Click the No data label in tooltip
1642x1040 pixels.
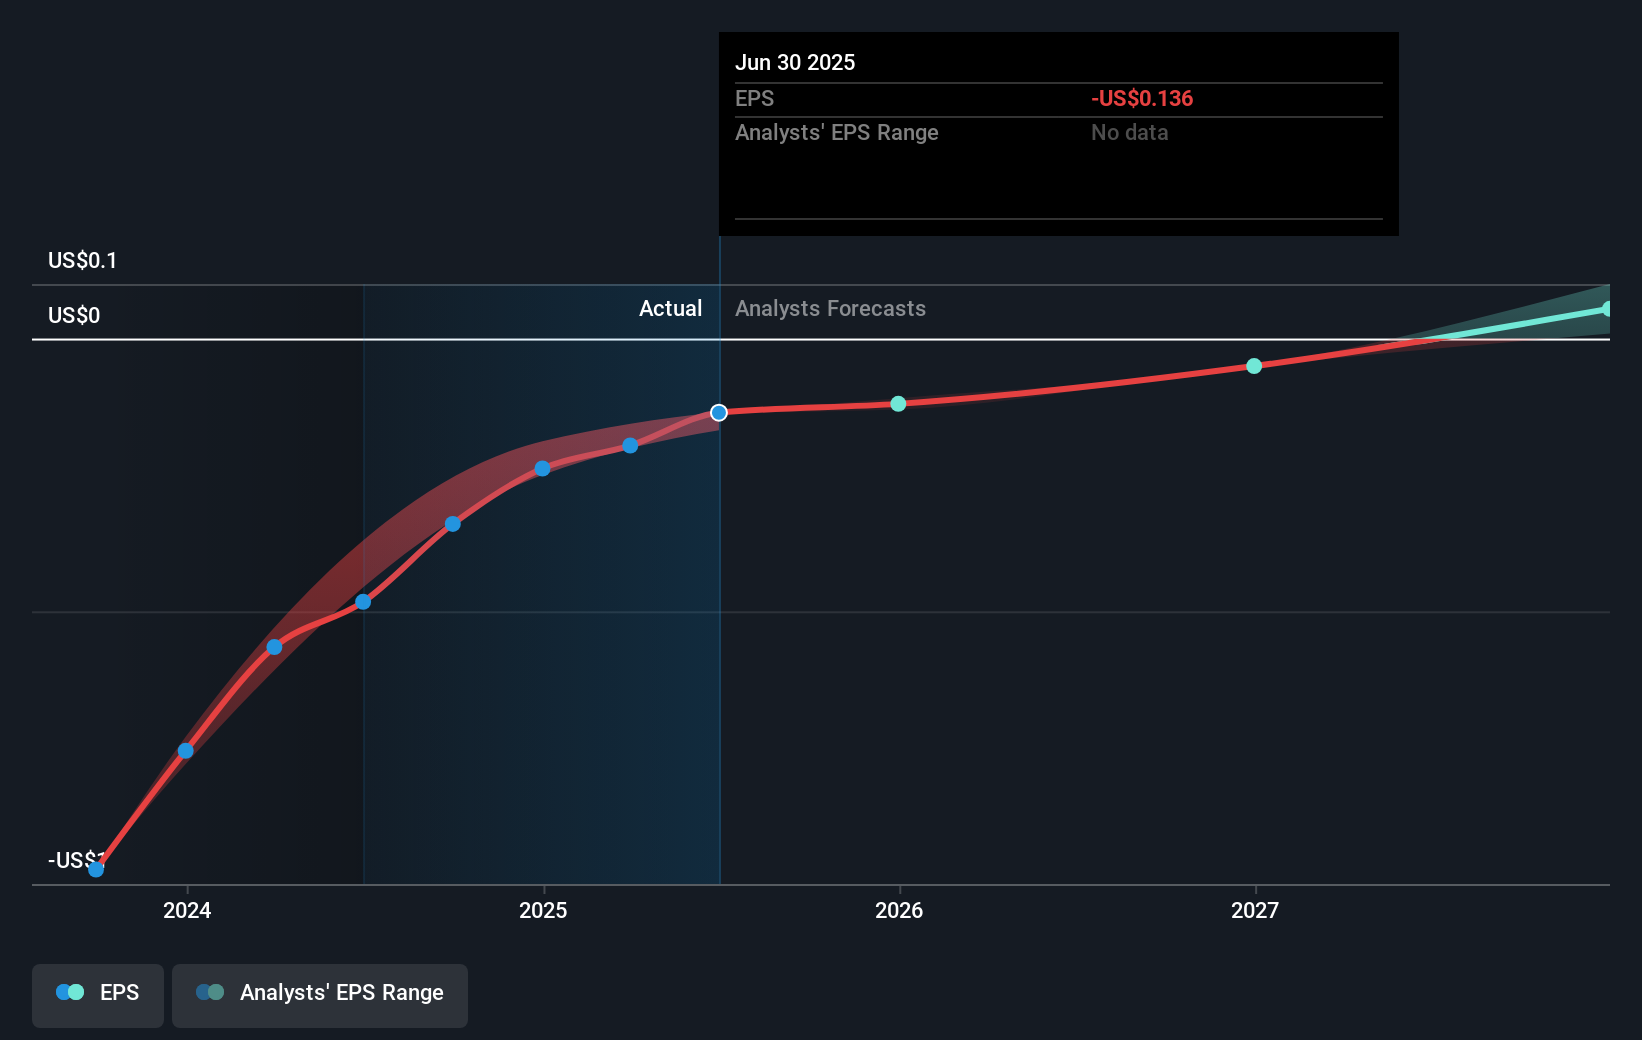(1129, 132)
